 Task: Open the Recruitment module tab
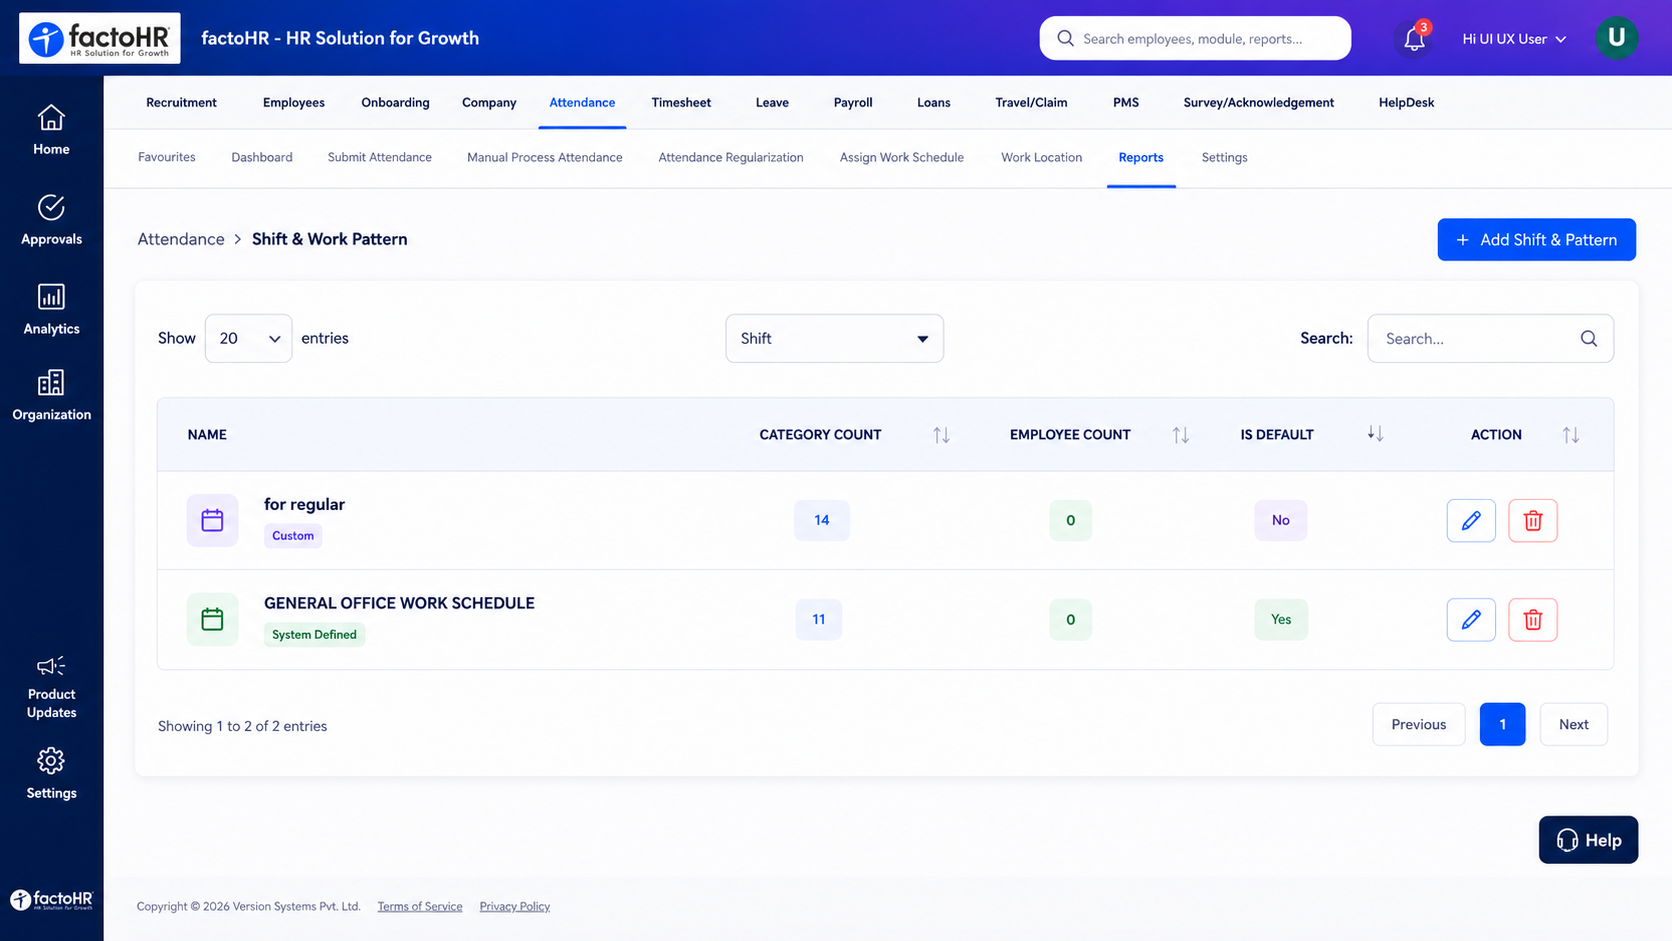click(x=181, y=102)
